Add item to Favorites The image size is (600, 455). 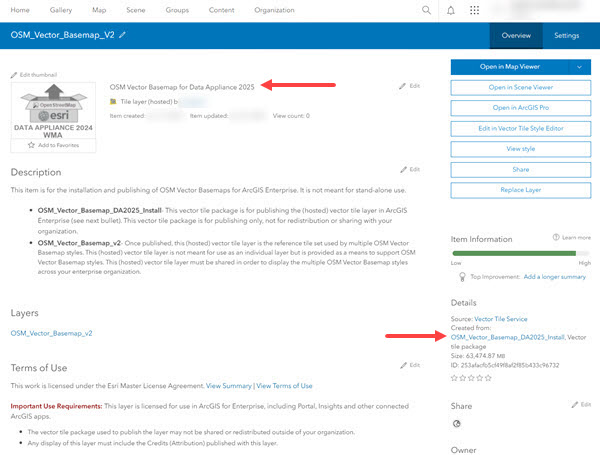[x=53, y=146]
